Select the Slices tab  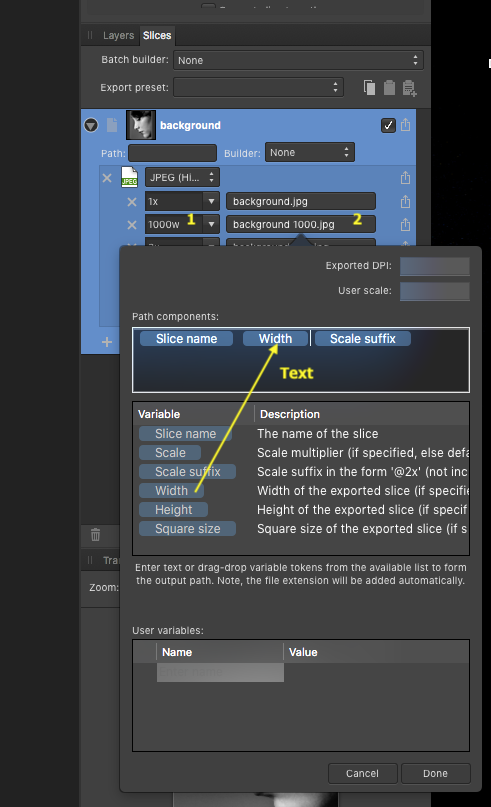coord(157,36)
